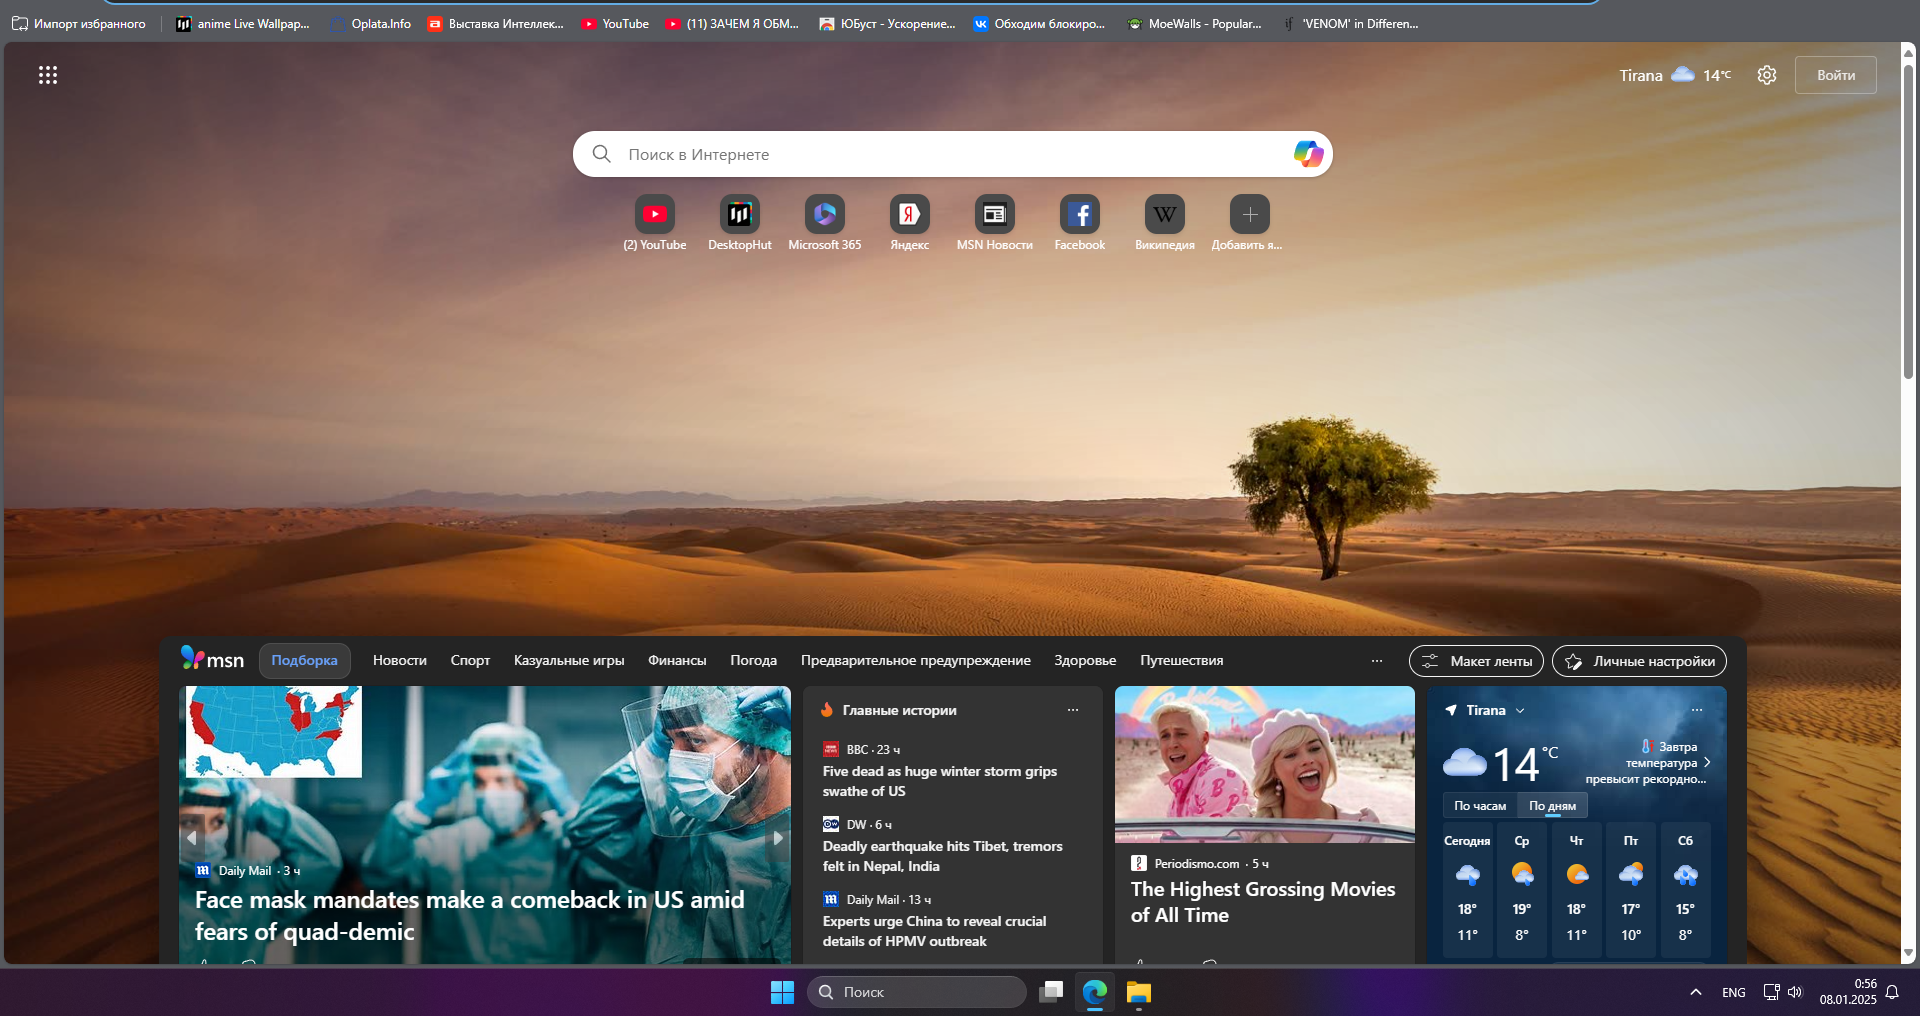Open the Обходим блокиро... bookmark
Screen dimensions: 1920x1016
point(1039,24)
